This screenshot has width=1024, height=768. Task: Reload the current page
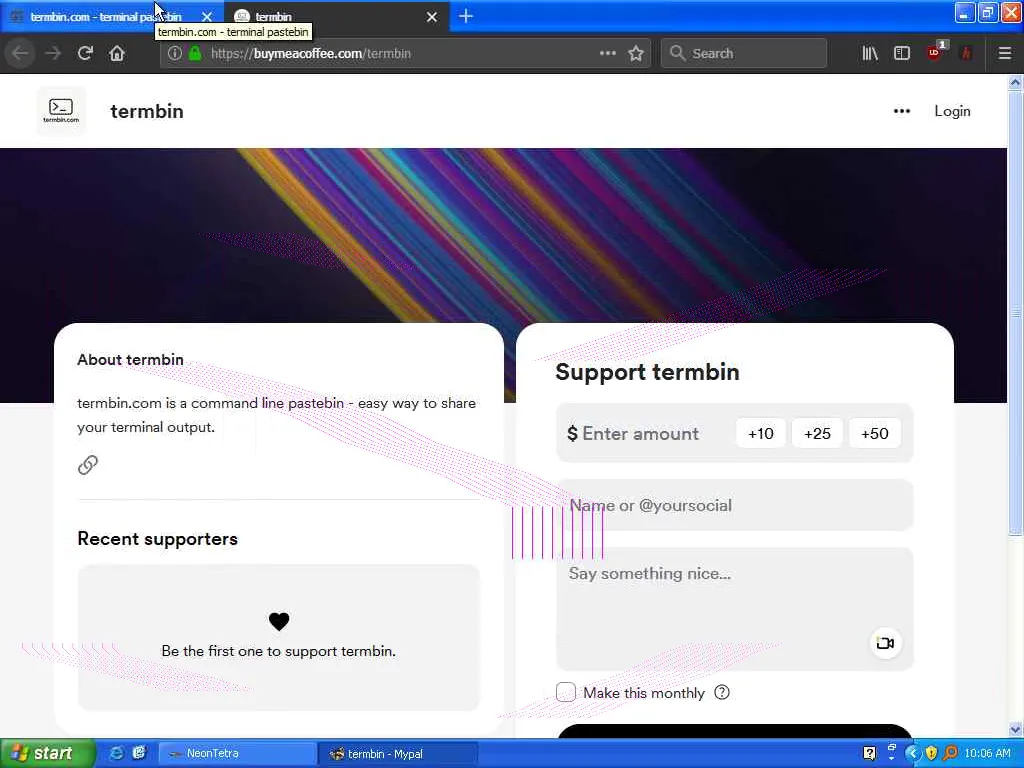85,53
